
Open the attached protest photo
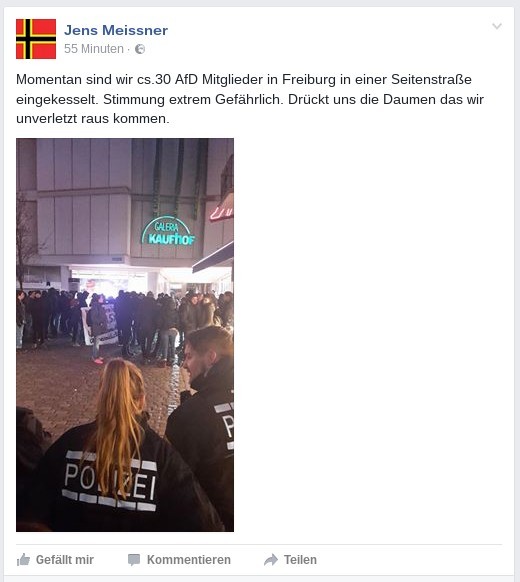tap(125, 335)
